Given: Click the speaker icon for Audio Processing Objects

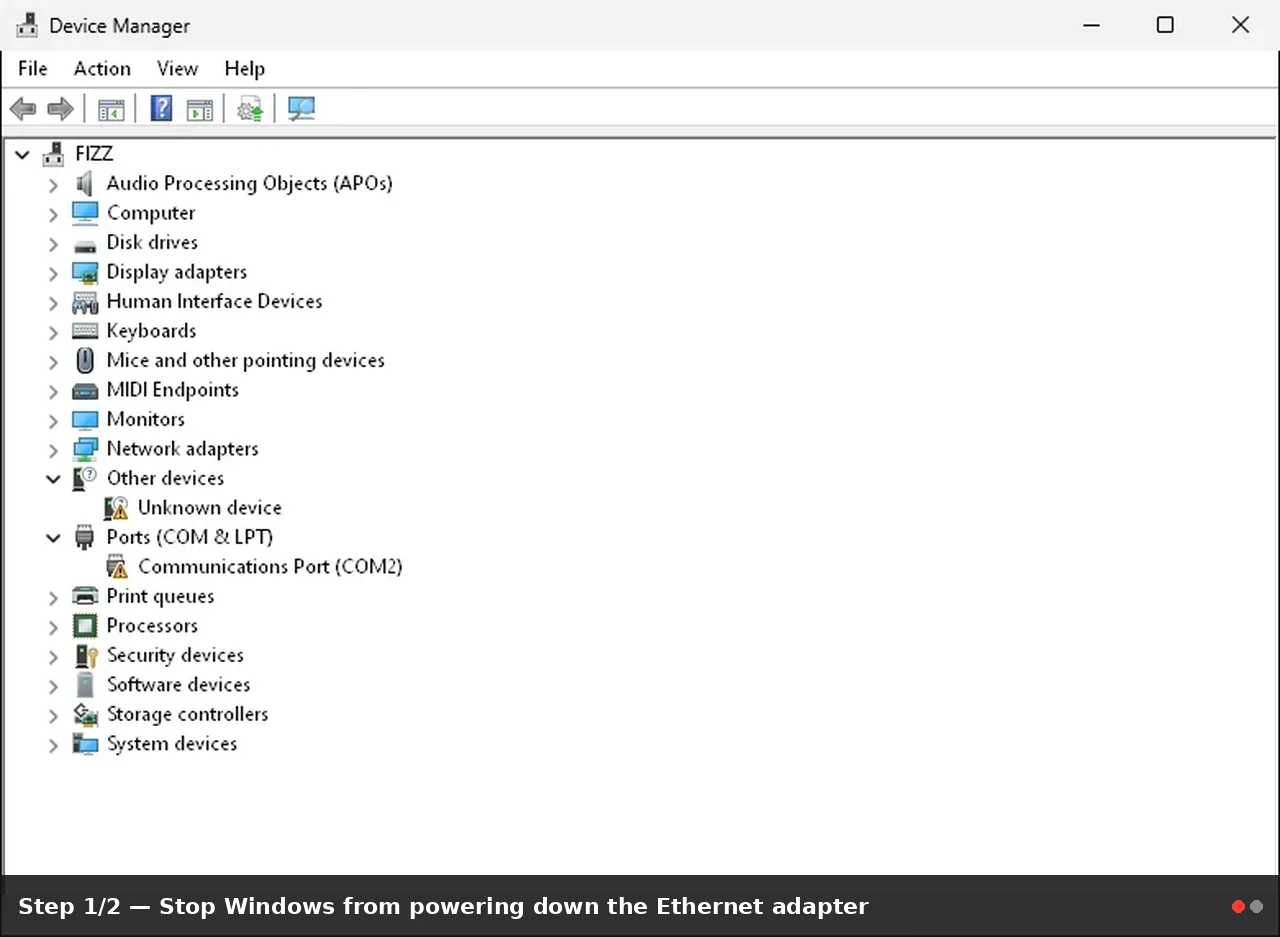Looking at the screenshot, I should [x=85, y=183].
